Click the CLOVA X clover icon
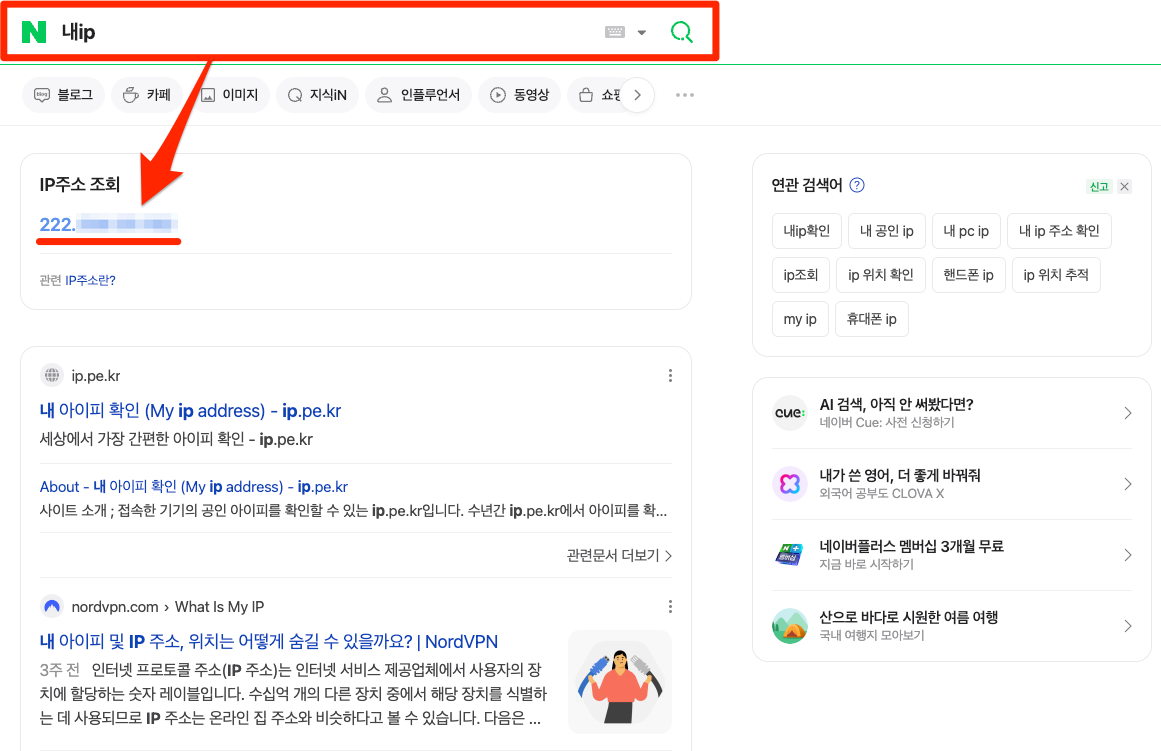The image size is (1161, 751). (790, 484)
